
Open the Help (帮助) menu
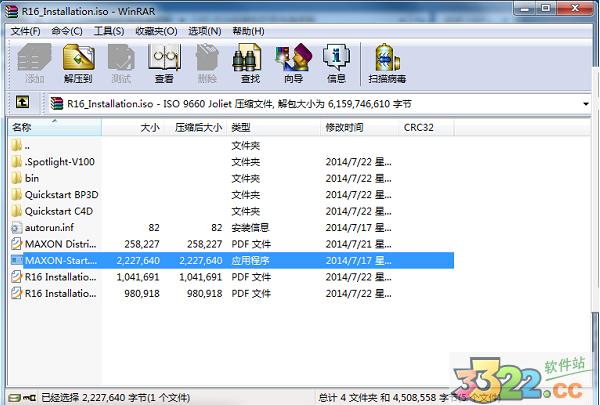(x=248, y=31)
